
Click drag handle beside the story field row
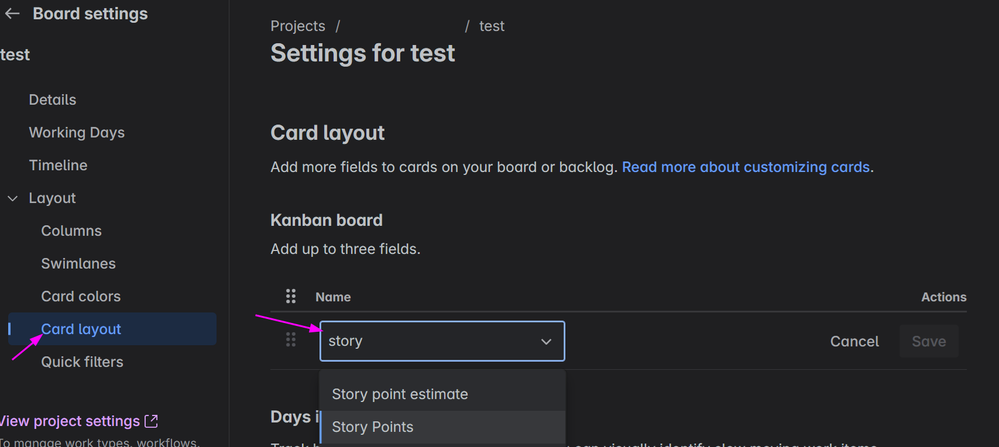click(x=291, y=341)
